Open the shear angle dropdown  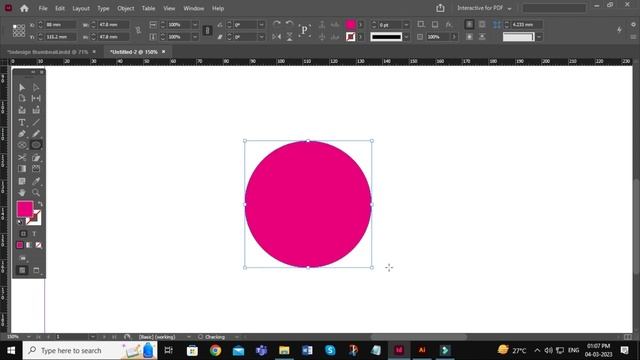click(x=261, y=37)
